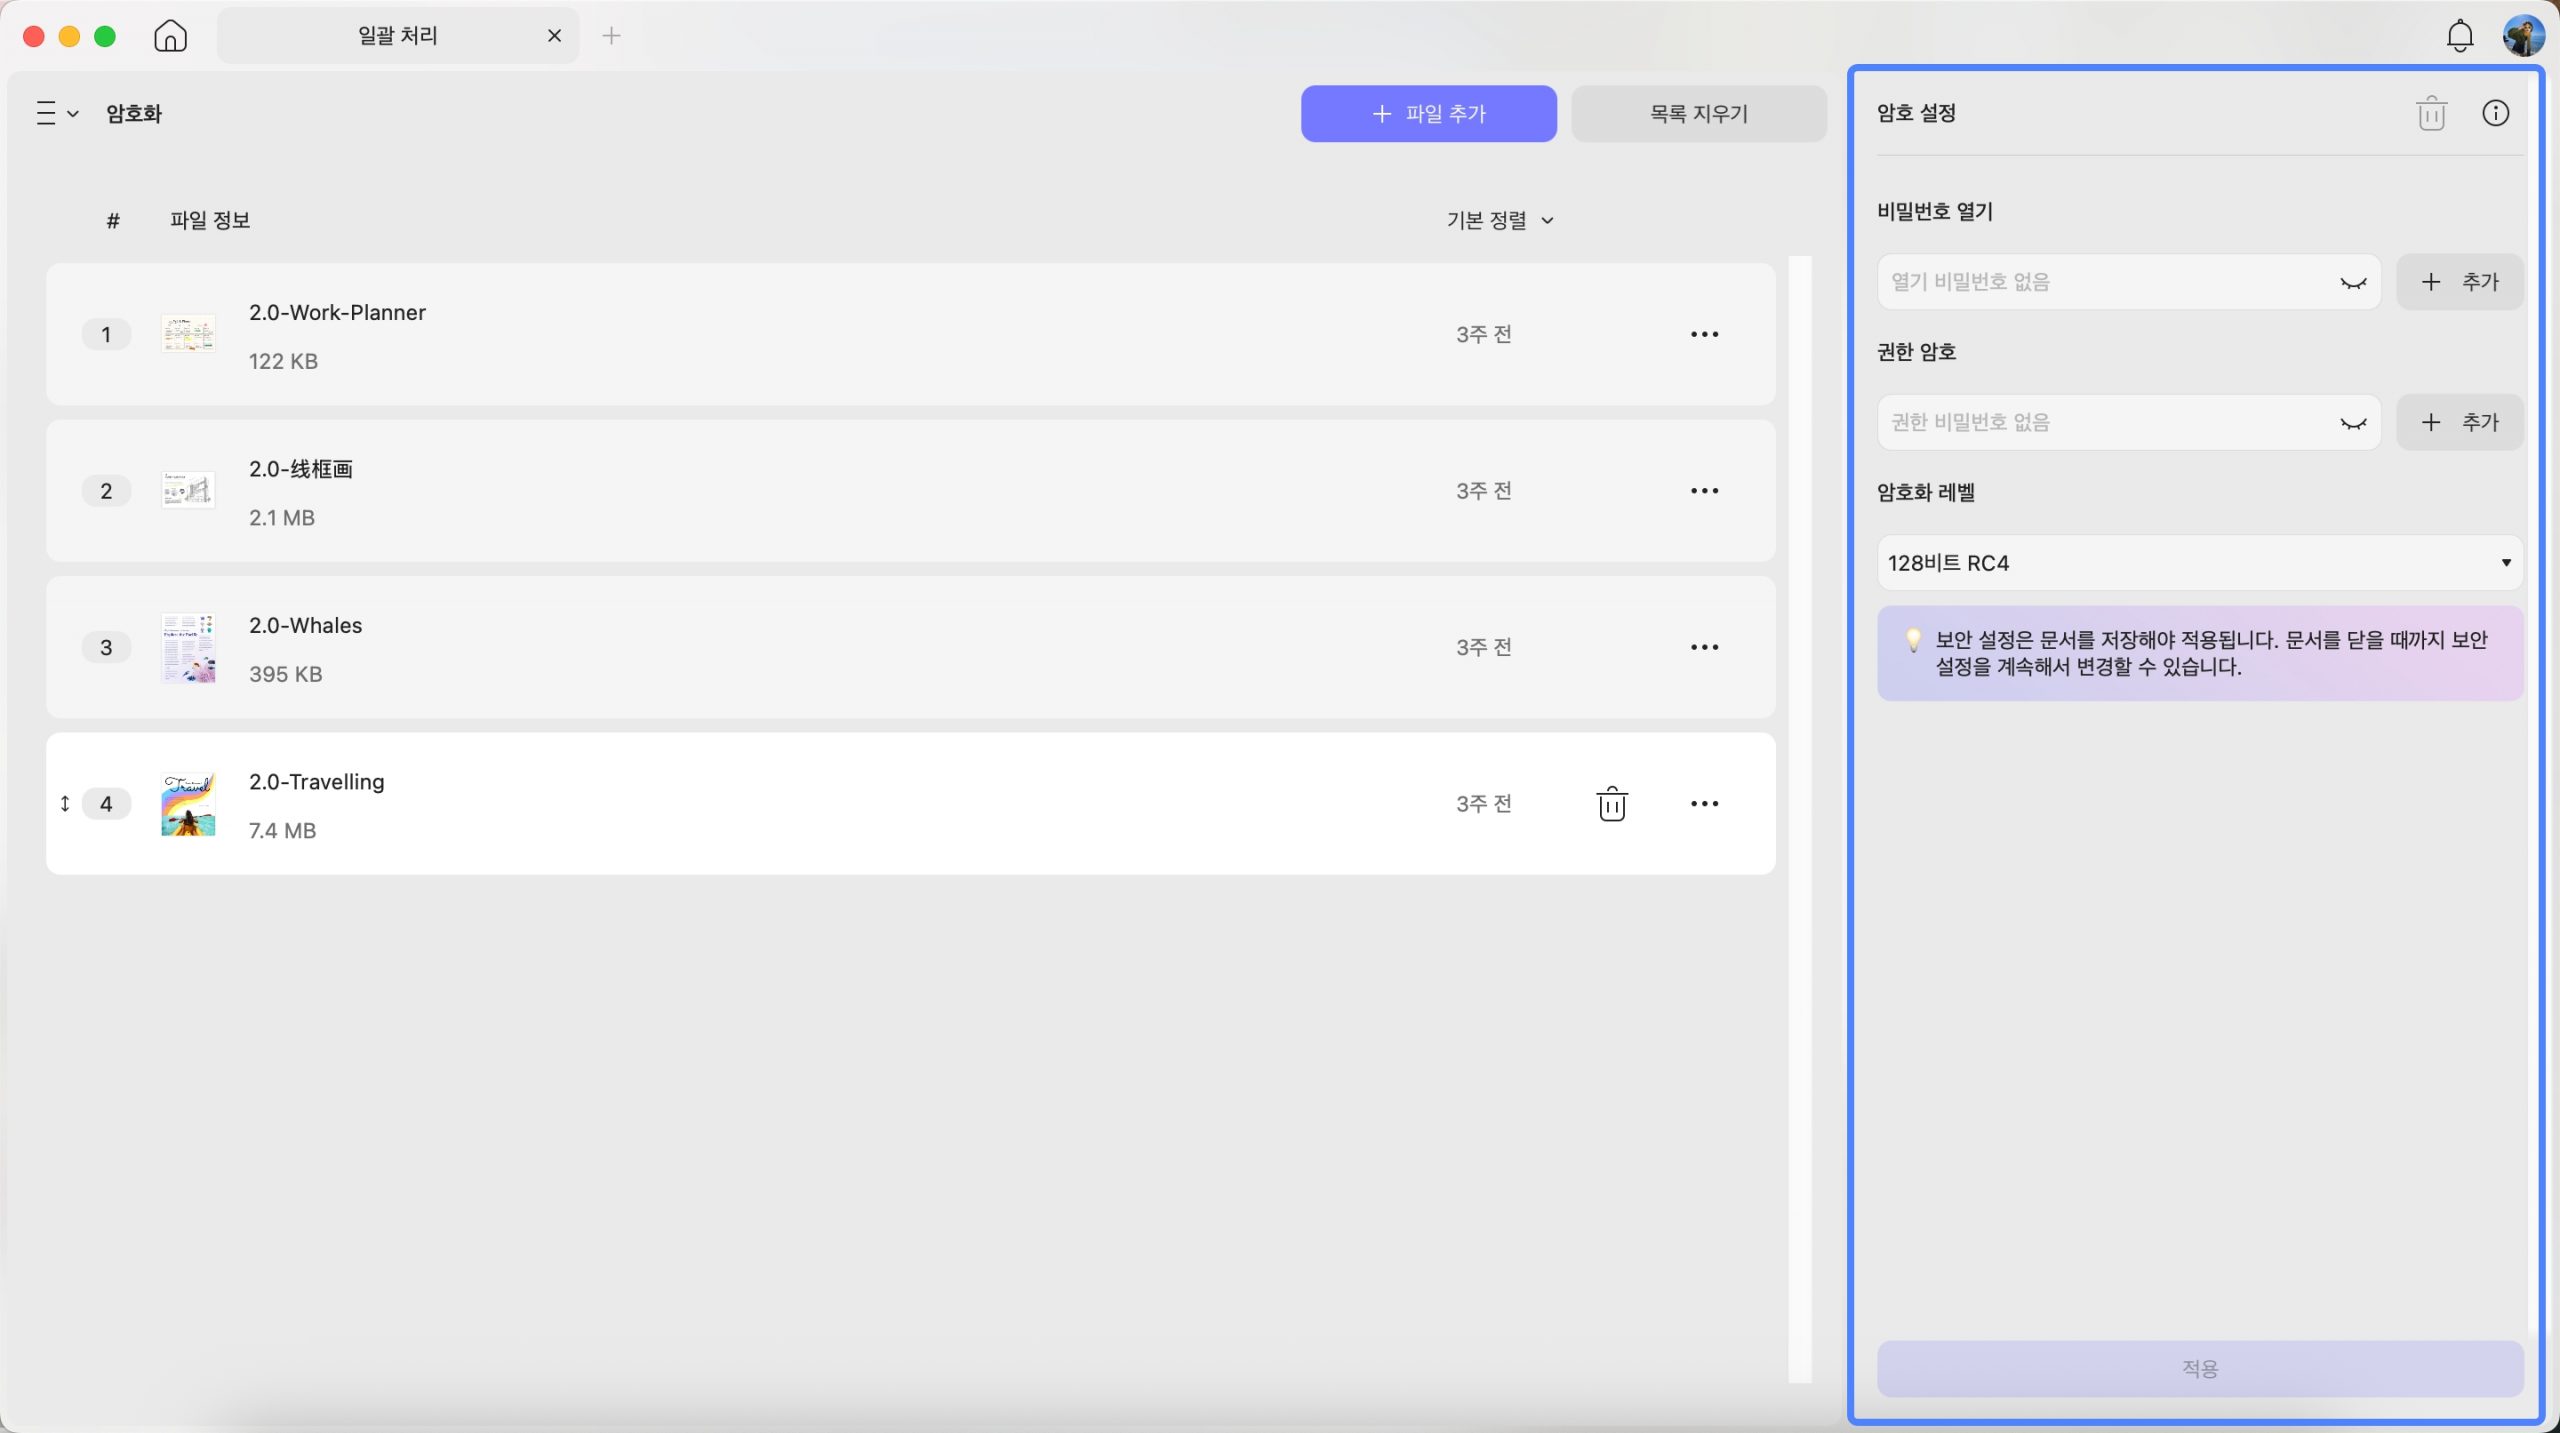Click row number 2 badge
The image size is (2560, 1433).
(x=106, y=491)
